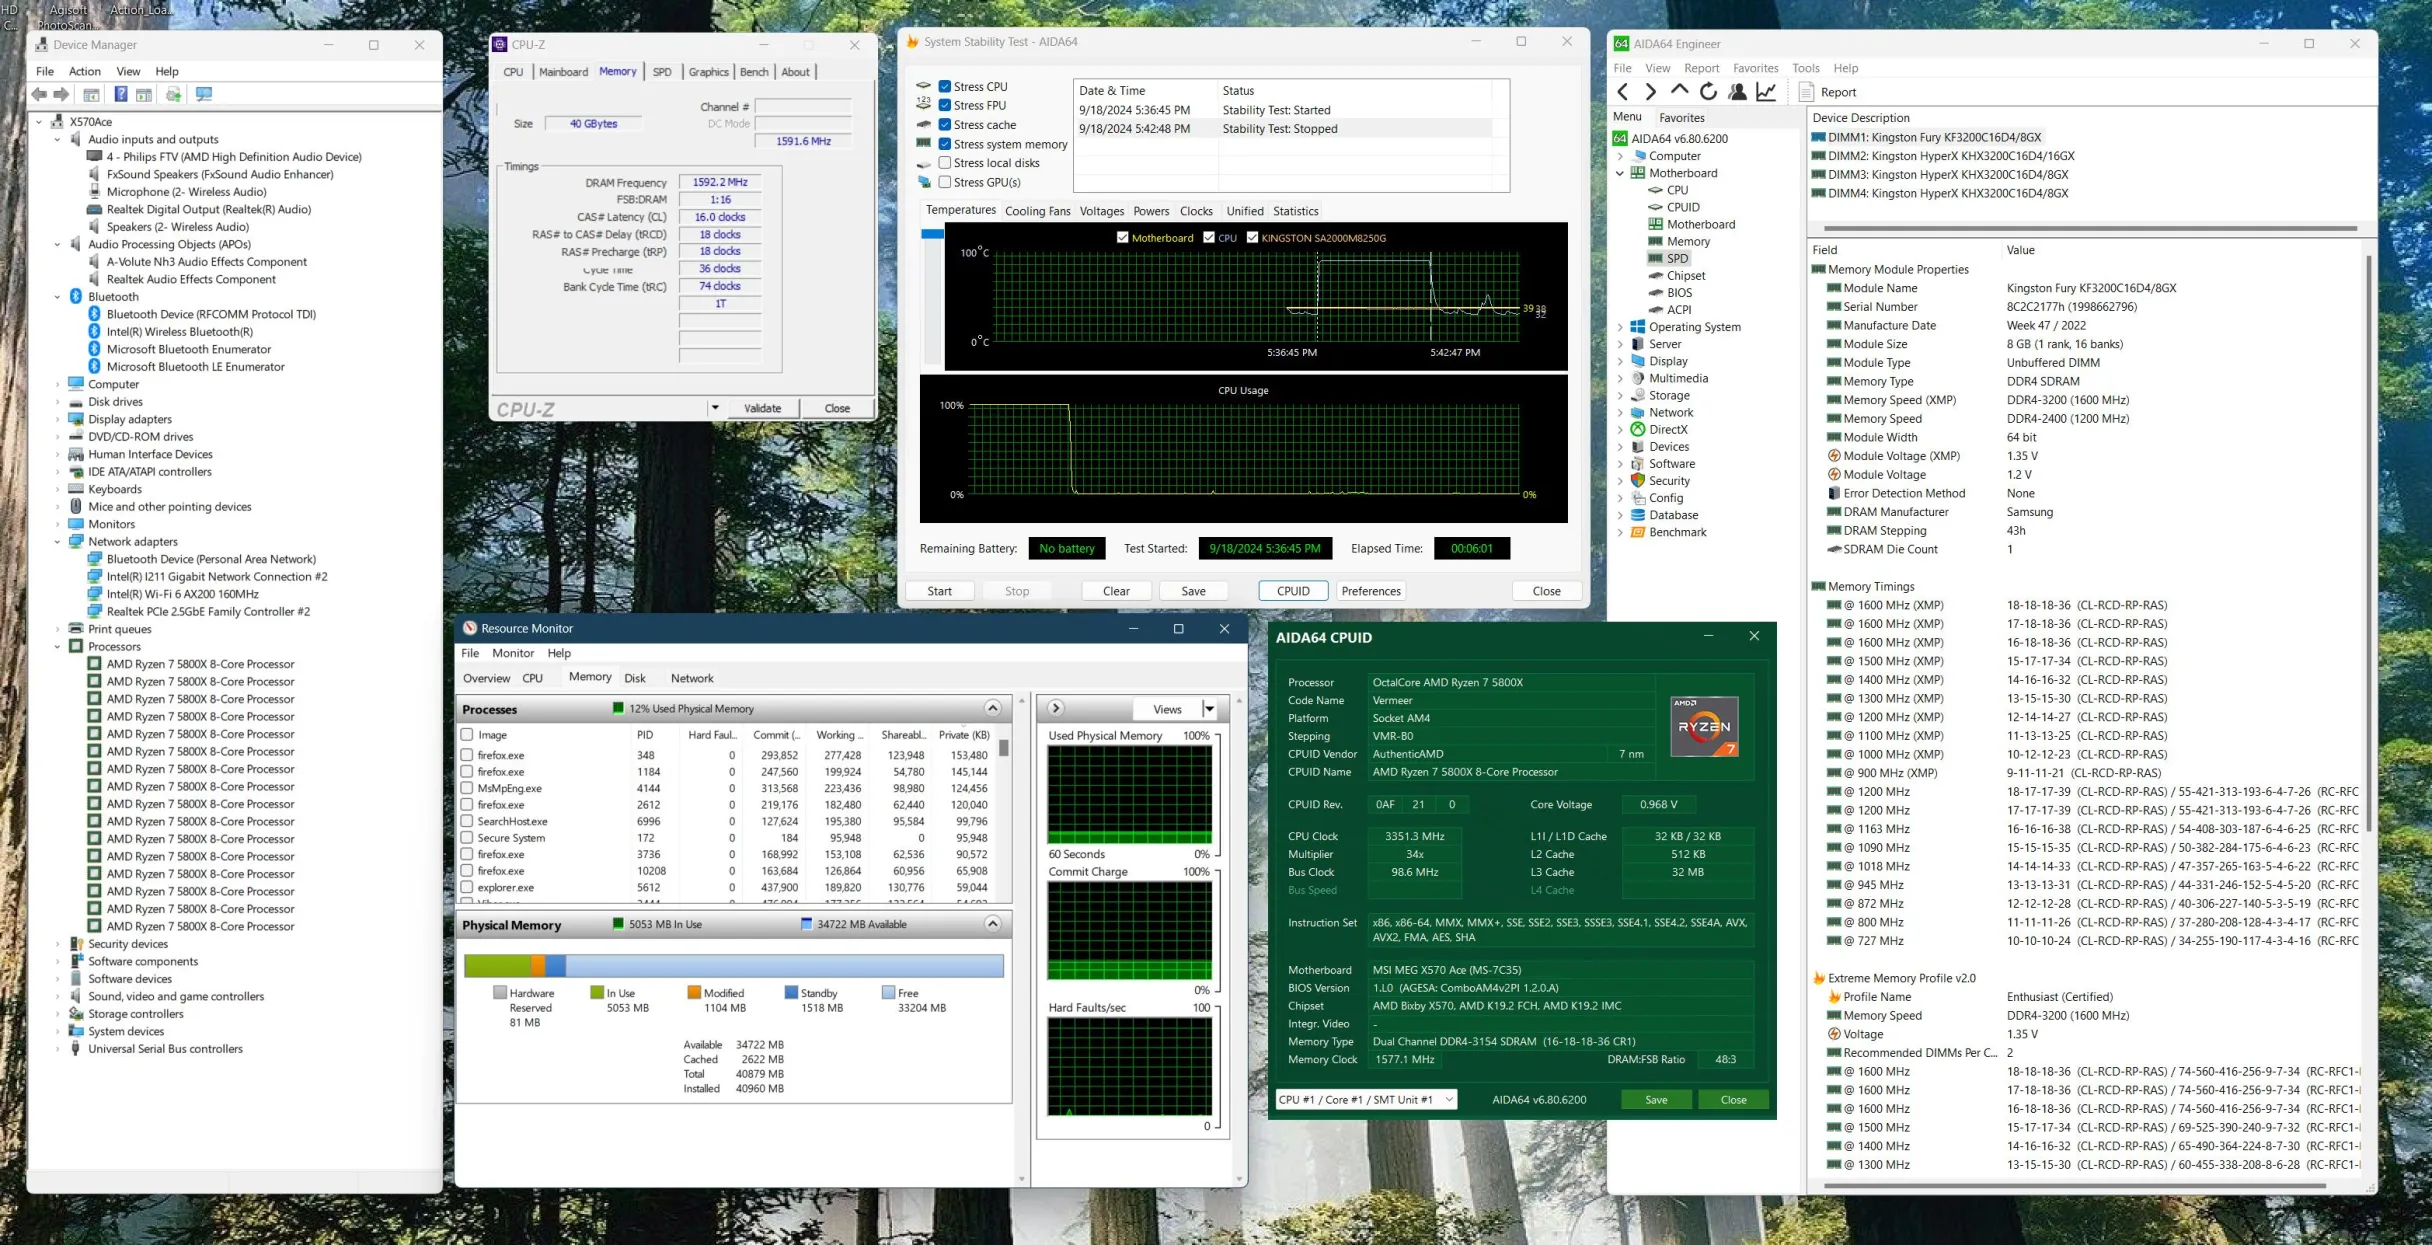Click Start button in Stability Test
2432x1245 pixels.
[x=939, y=591]
